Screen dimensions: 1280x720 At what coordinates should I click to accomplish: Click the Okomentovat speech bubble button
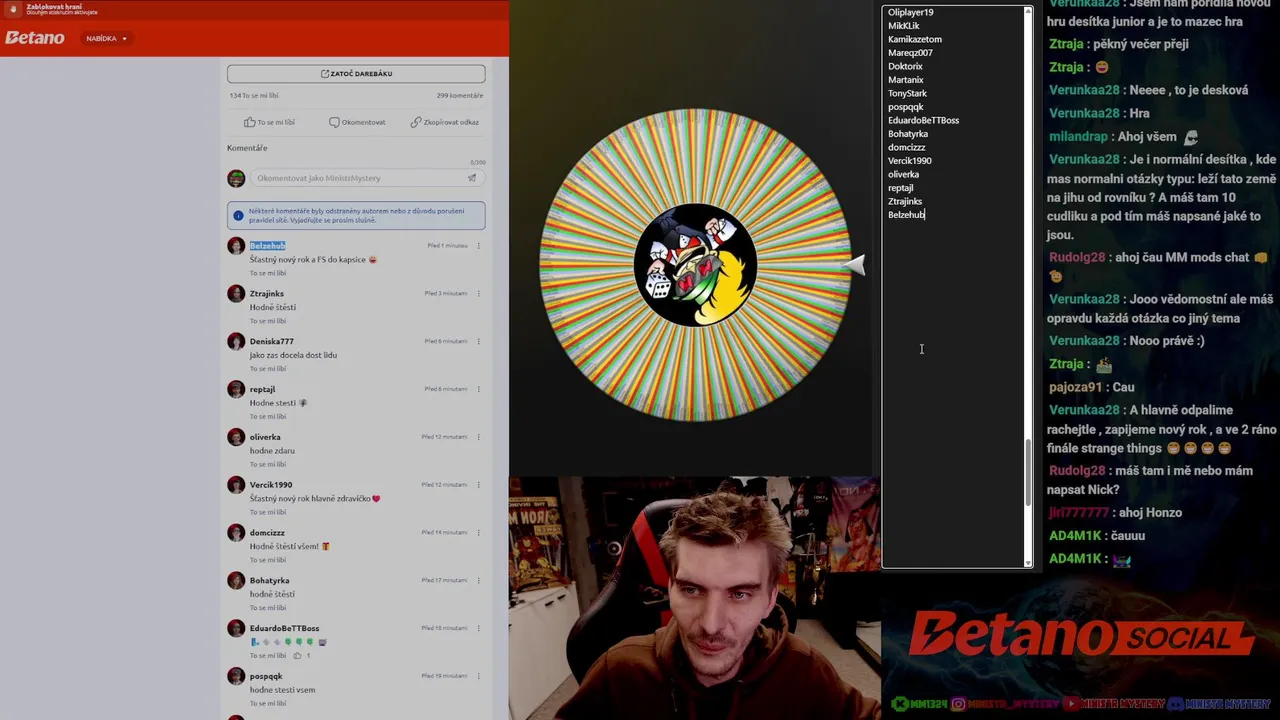point(357,122)
